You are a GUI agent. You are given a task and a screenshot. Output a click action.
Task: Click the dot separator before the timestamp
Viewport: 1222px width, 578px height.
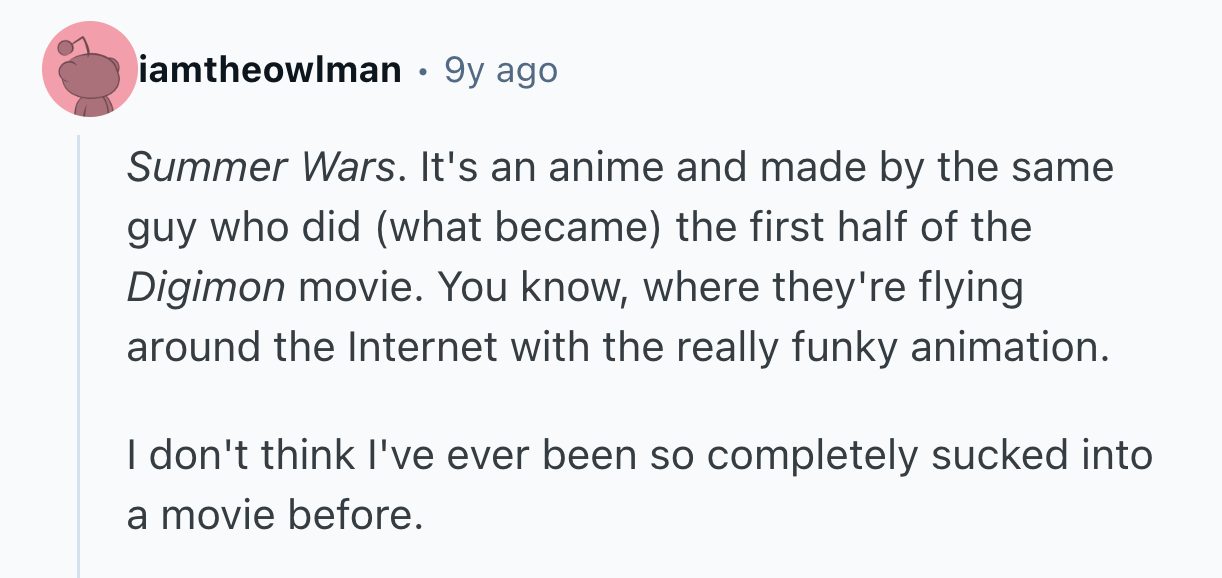click(424, 71)
